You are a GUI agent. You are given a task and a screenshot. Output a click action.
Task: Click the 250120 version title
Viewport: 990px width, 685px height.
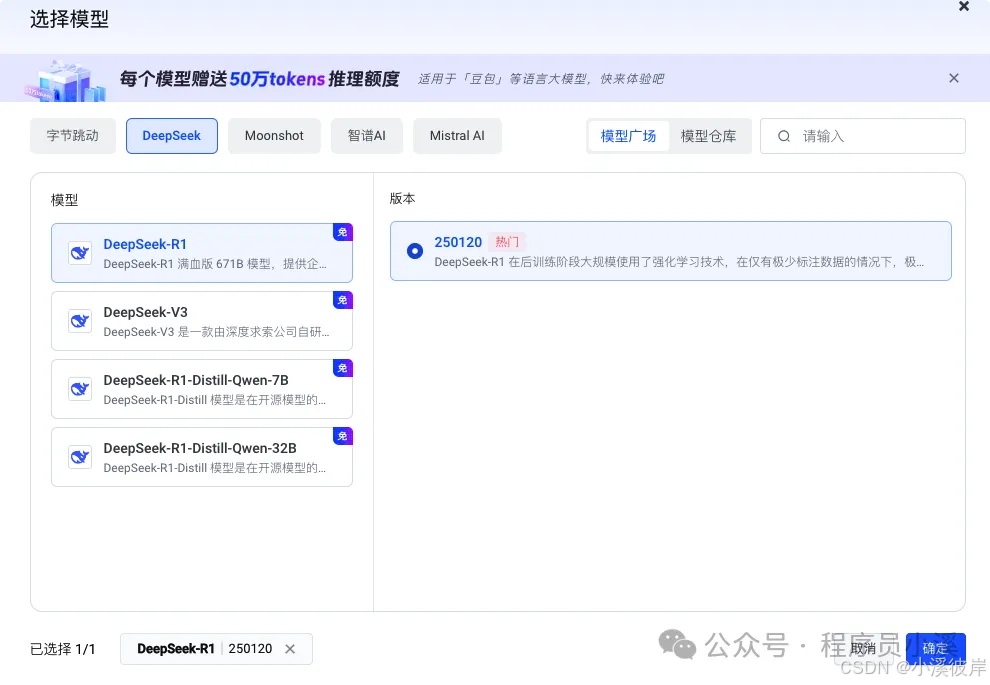point(458,242)
